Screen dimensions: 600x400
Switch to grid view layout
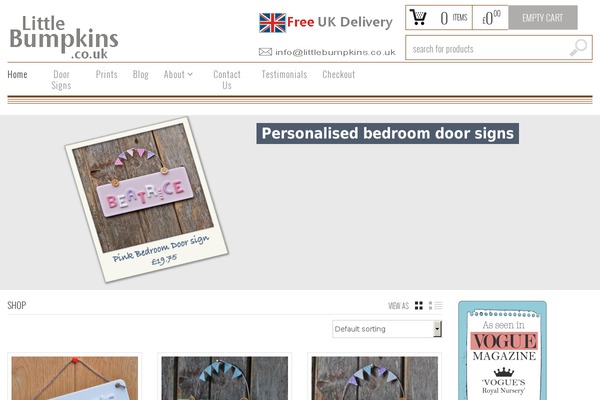tap(419, 305)
